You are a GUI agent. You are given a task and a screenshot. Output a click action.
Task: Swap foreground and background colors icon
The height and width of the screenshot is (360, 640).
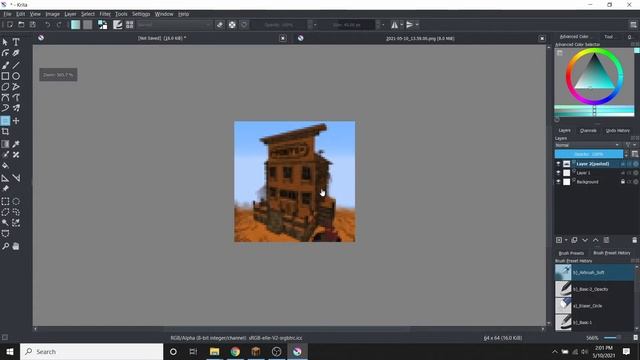102,25
